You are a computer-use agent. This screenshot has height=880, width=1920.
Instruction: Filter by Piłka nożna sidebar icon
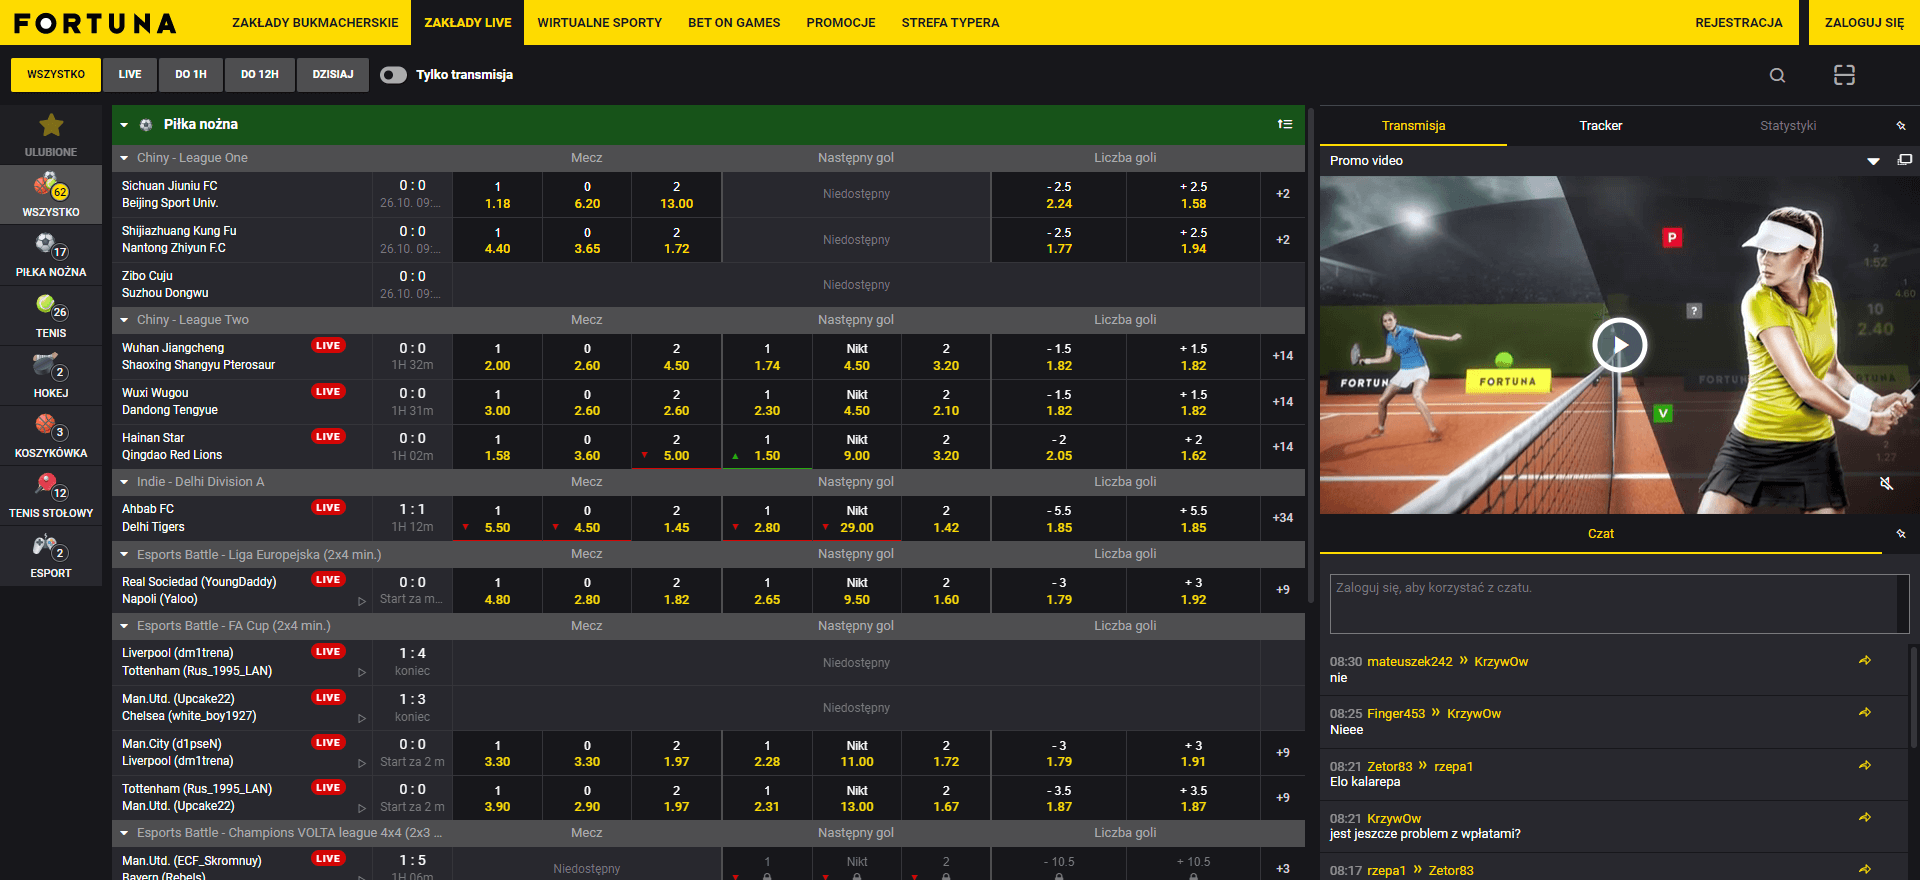click(x=51, y=255)
